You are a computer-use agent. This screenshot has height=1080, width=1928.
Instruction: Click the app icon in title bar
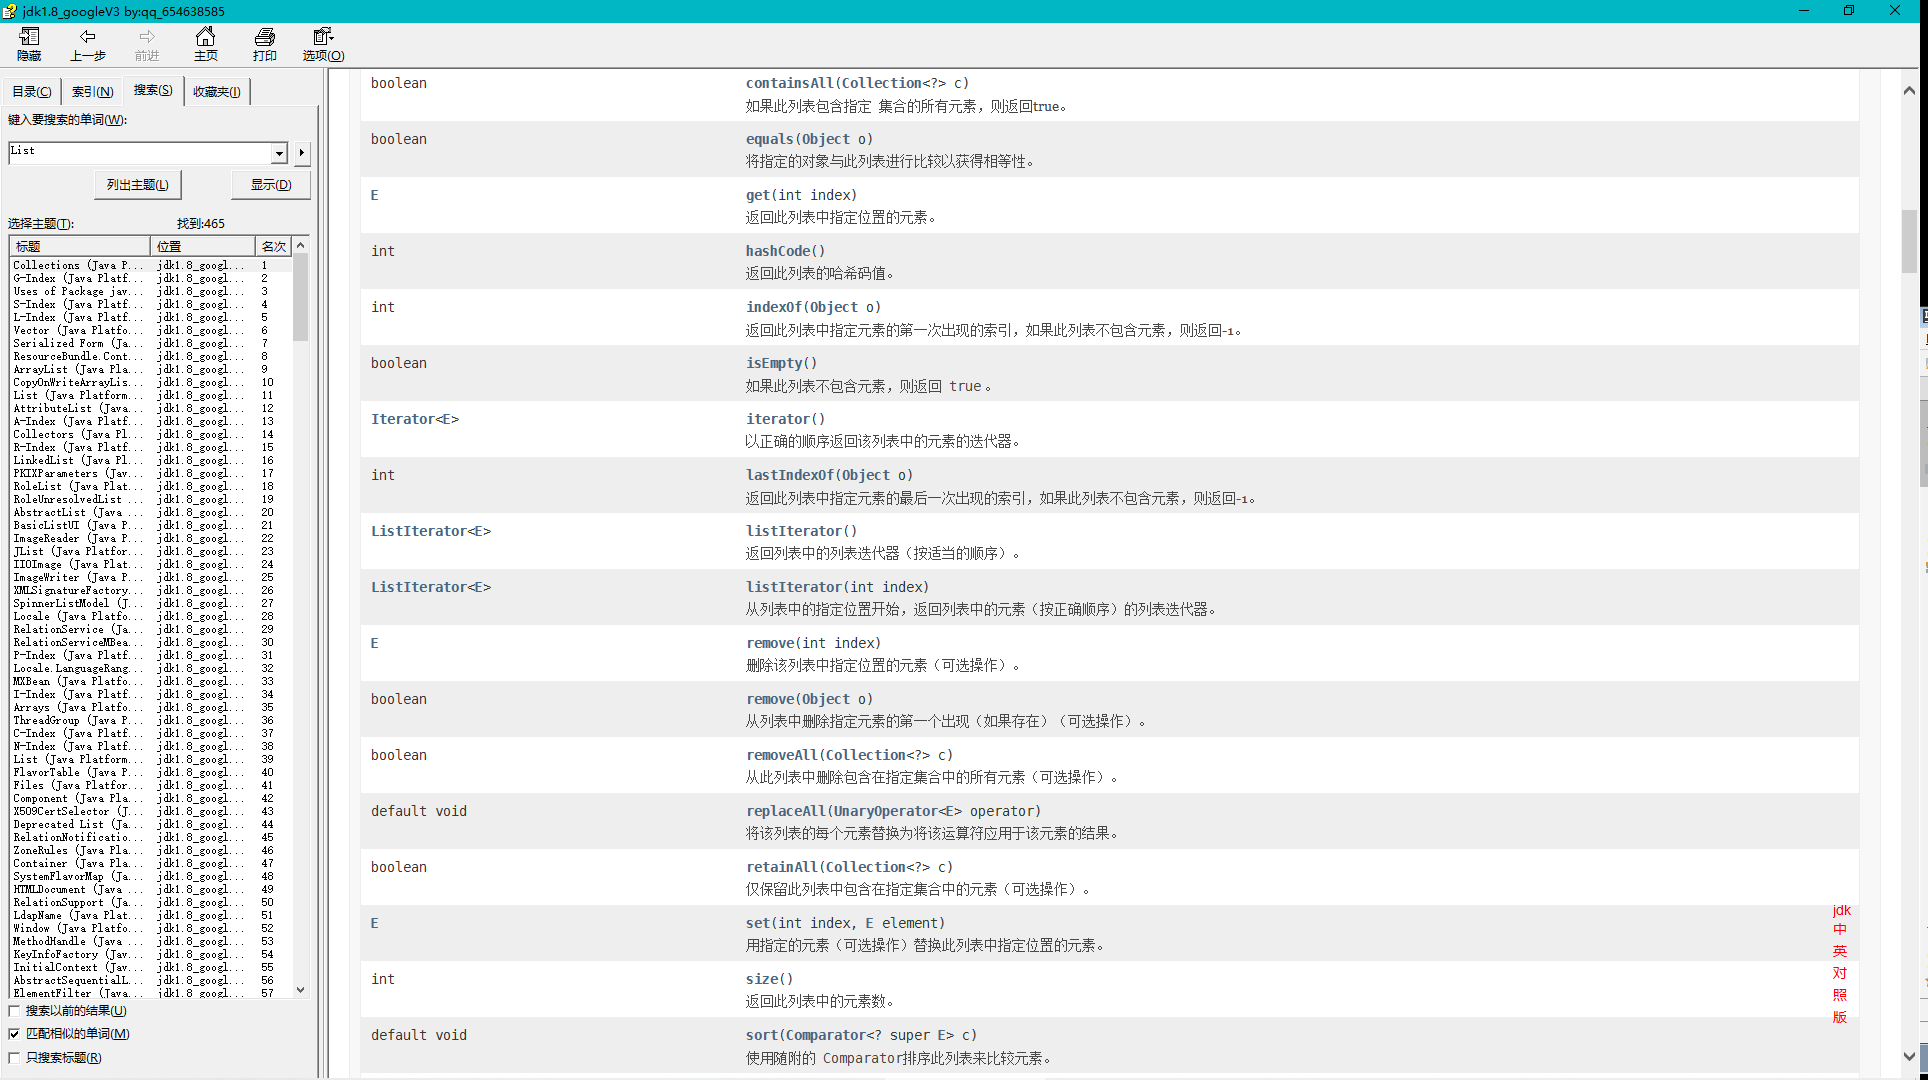(x=10, y=11)
